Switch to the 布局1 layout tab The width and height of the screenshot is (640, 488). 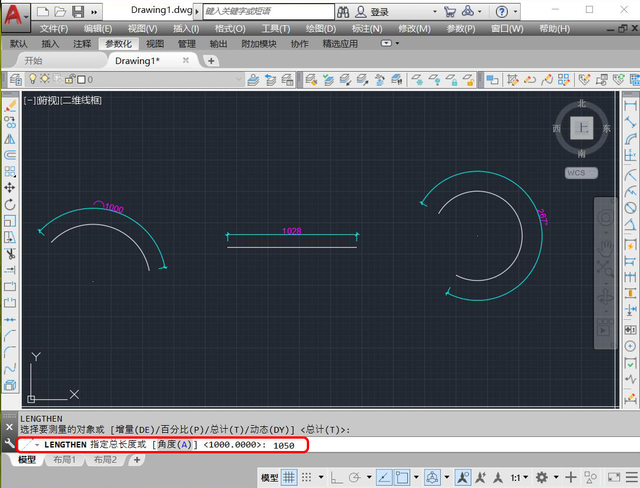(64, 460)
